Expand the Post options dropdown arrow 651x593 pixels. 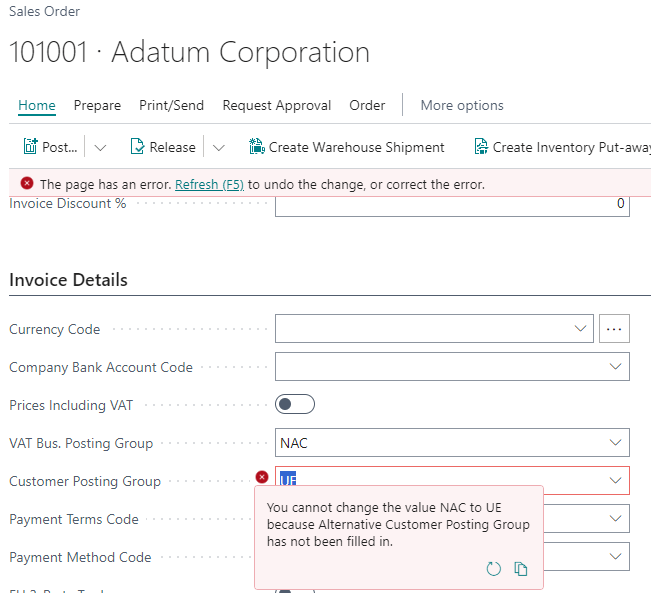100,147
